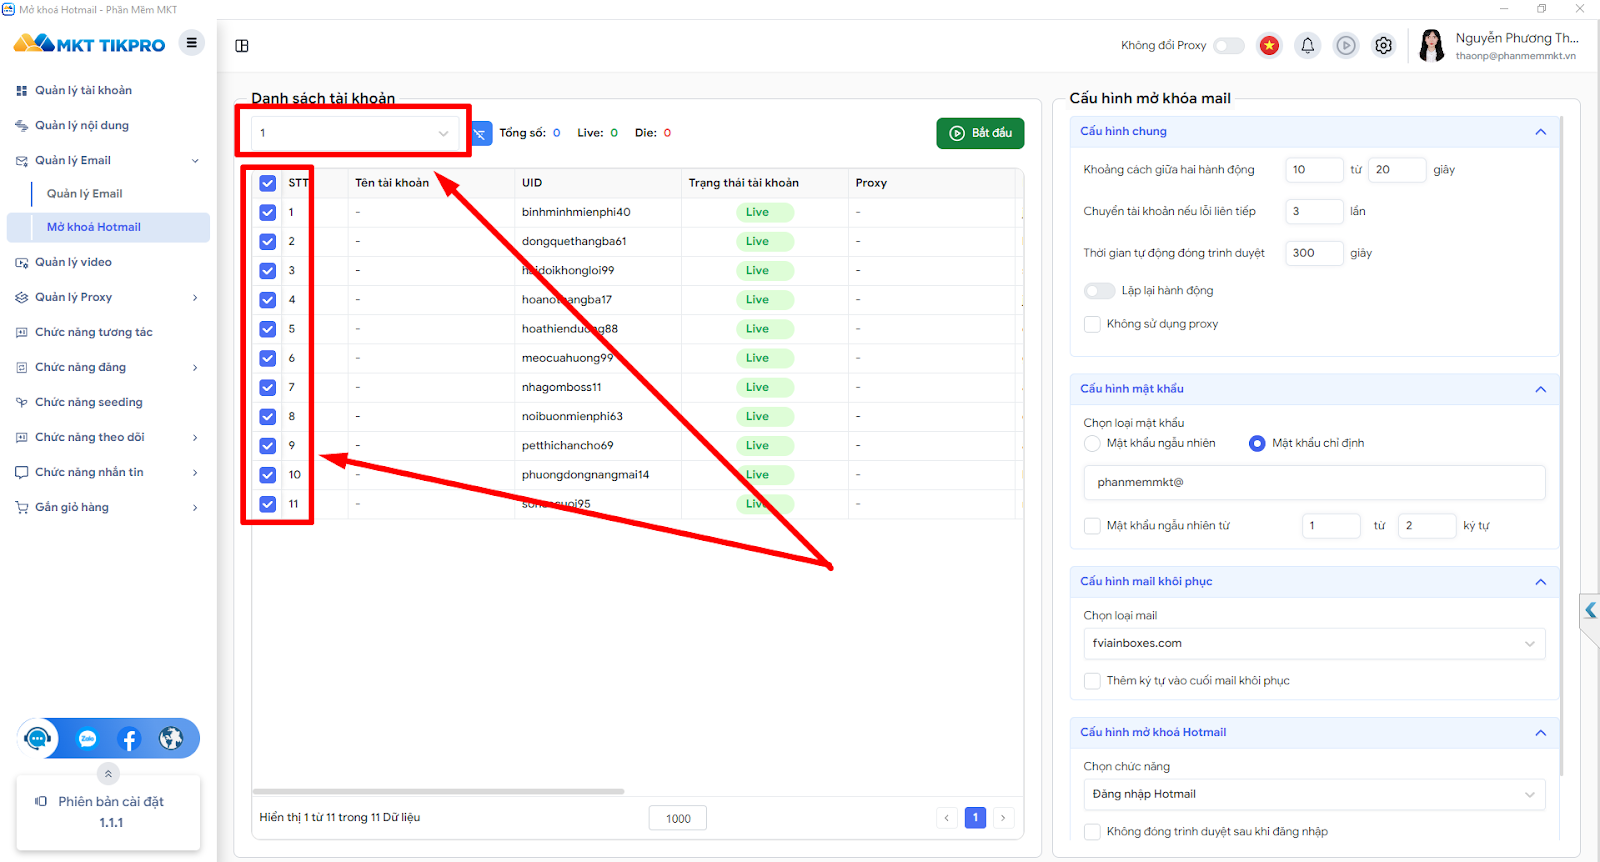This screenshot has width=1600, height=862.
Task: Uncheck the row for binhminhmienphi40
Action: click(267, 212)
